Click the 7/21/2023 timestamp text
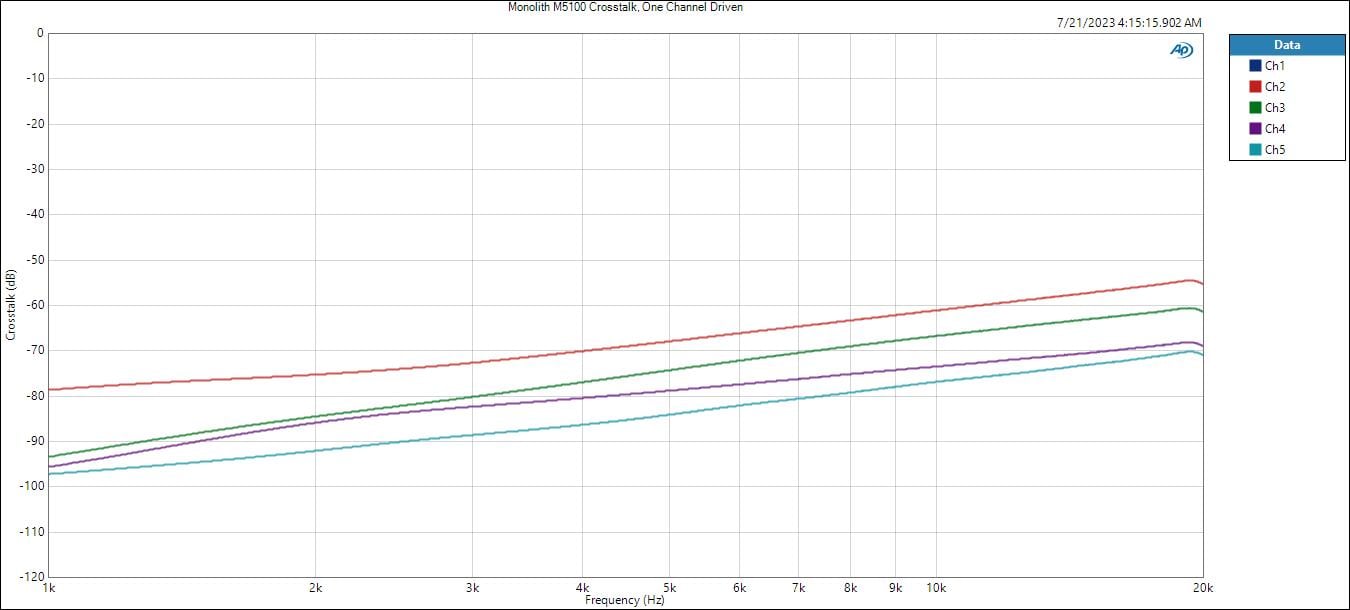The width and height of the screenshot is (1350, 610). tap(1129, 22)
